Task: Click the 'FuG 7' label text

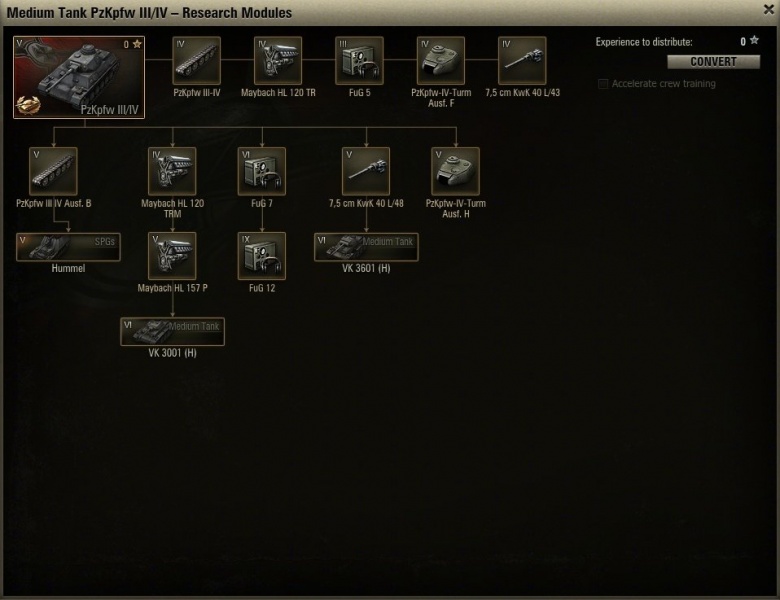Action: 262,203
